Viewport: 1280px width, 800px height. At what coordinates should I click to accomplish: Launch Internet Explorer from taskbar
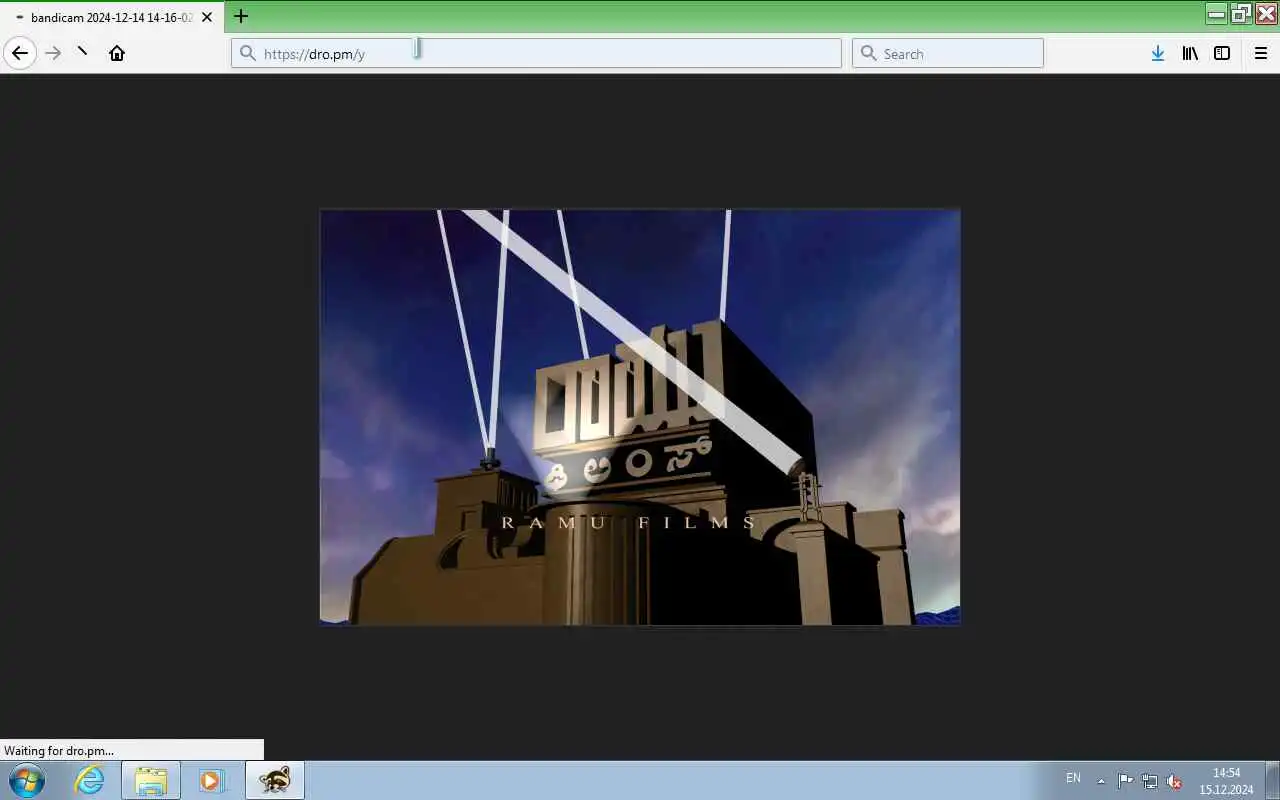pos(90,780)
